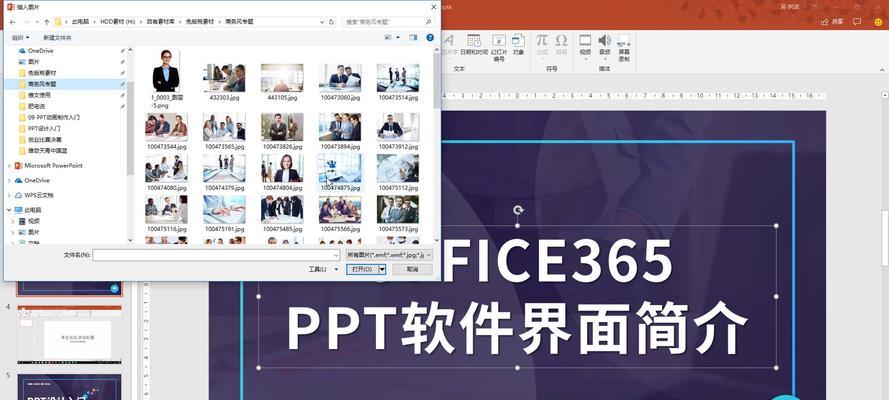This screenshot has height=400, width=889.
Task: Expand the address bar history dropdown
Action: pos(323,22)
